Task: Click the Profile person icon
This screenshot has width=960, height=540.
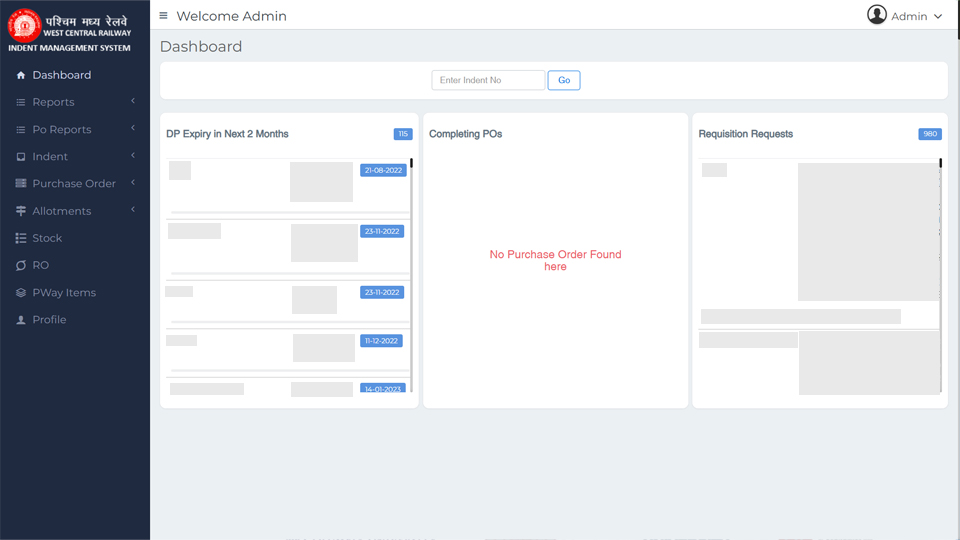Action: [x=21, y=320]
